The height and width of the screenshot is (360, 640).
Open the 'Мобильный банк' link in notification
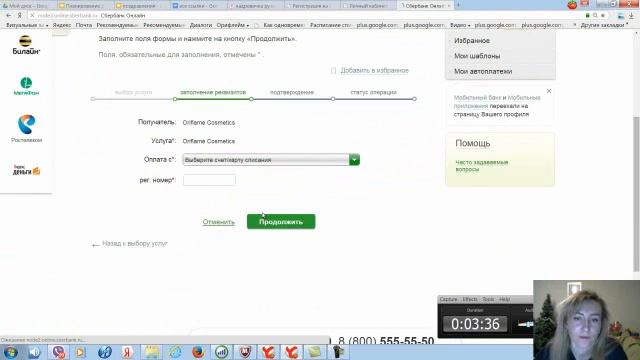click(478, 98)
